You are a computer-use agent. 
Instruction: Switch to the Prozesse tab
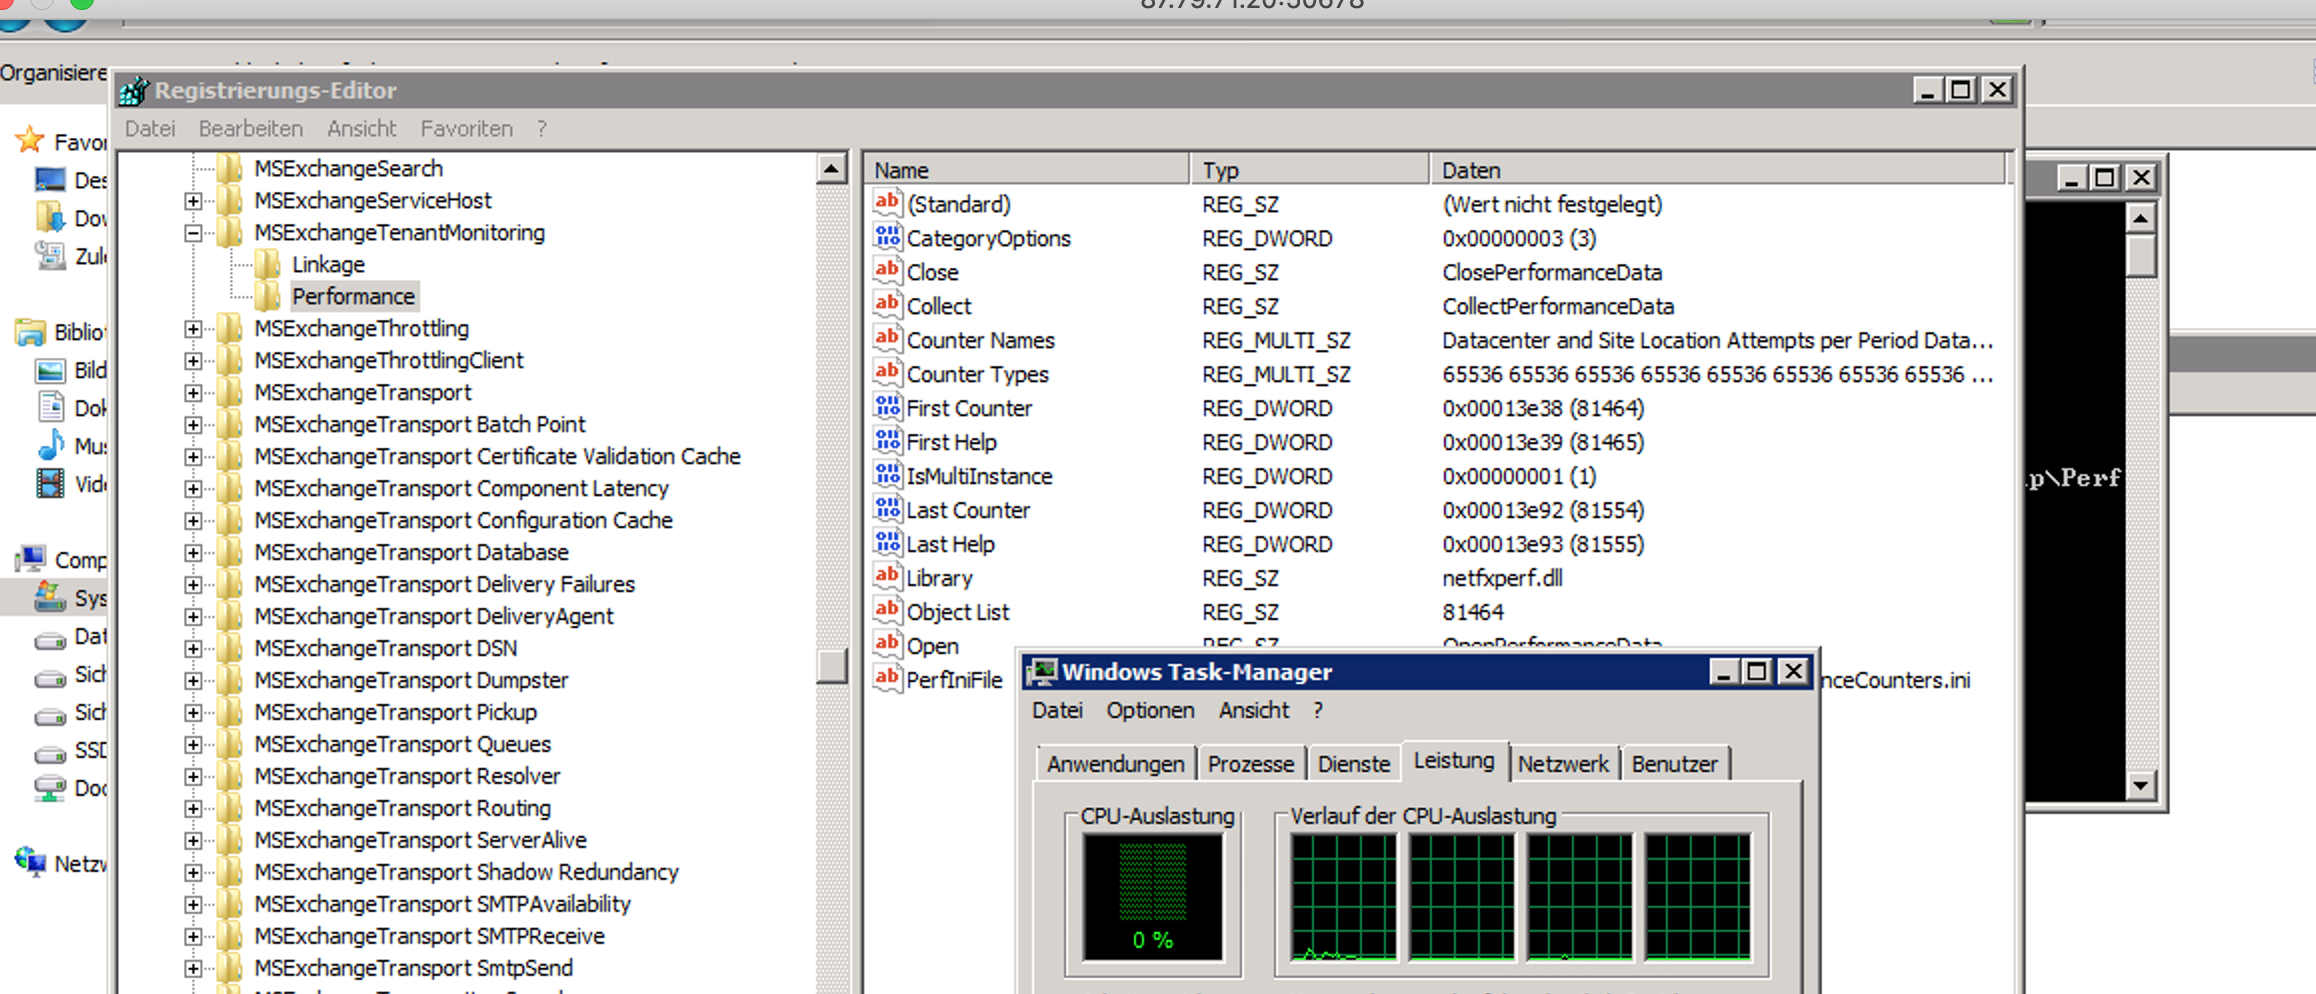coord(1250,764)
